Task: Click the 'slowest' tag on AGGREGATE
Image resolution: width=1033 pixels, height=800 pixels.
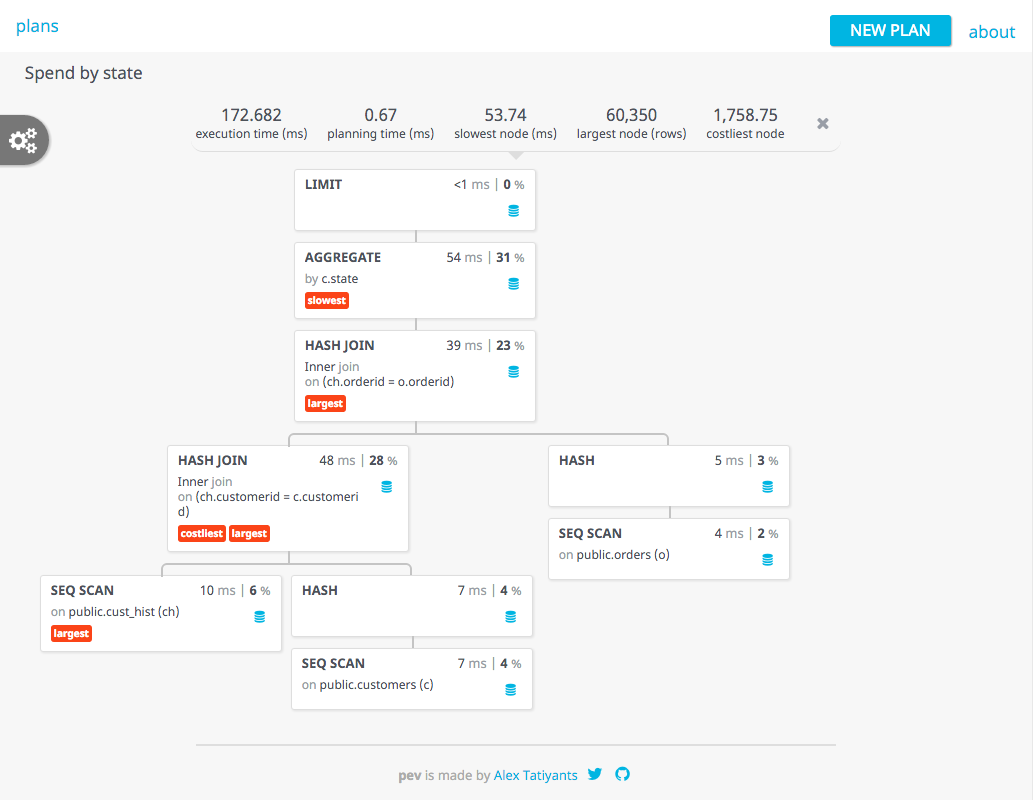Action: point(327,301)
